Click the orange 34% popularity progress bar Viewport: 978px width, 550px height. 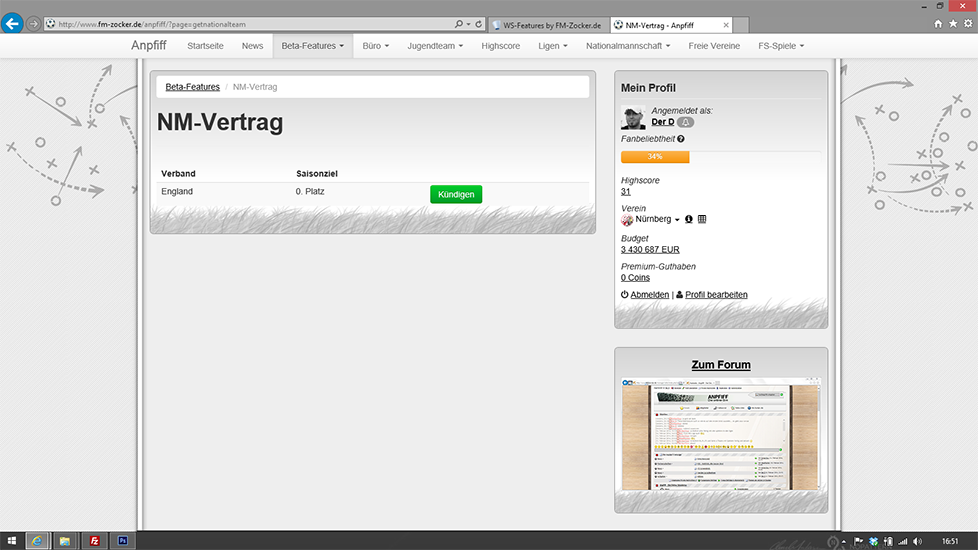click(x=655, y=157)
